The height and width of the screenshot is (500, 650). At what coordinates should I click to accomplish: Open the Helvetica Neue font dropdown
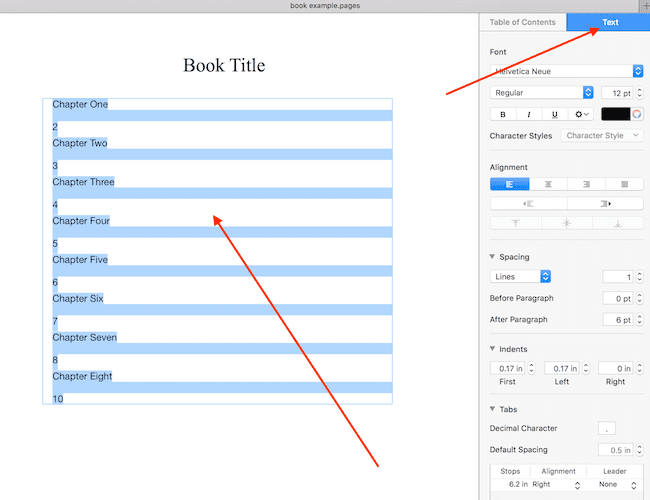567,71
